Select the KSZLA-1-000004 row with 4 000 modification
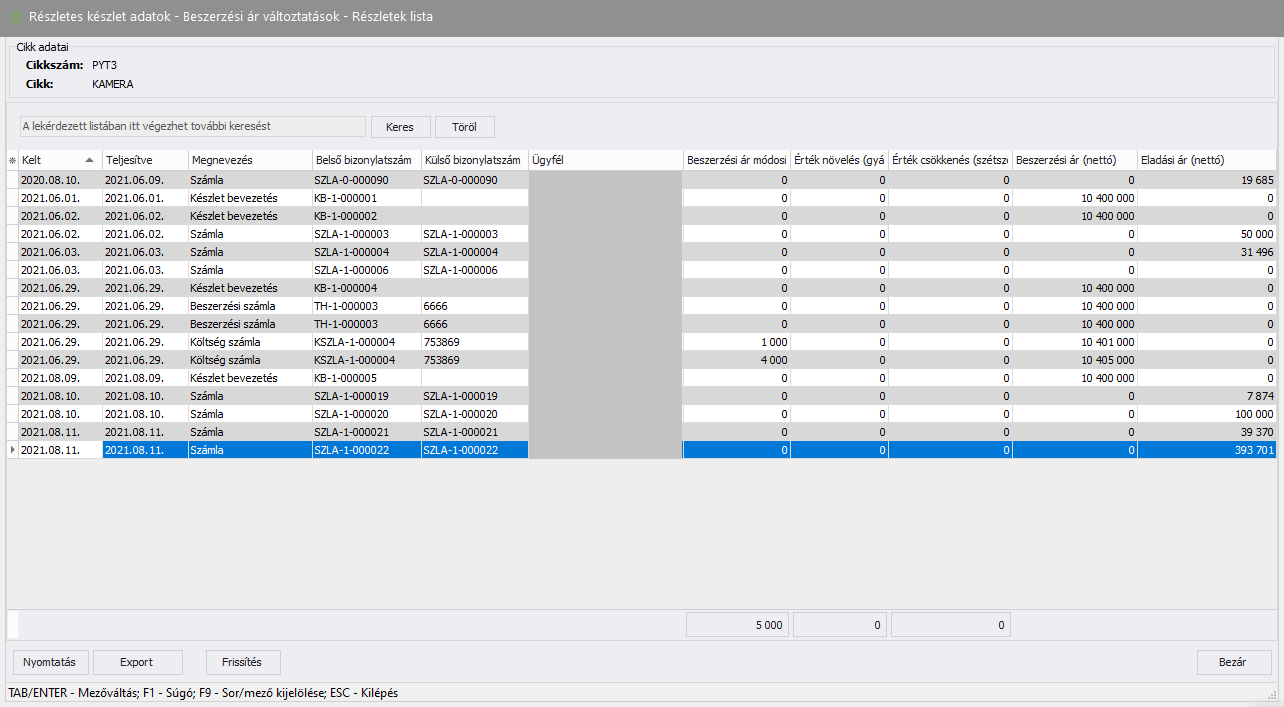The width and height of the screenshot is (1284, 707). click(365, 360)
